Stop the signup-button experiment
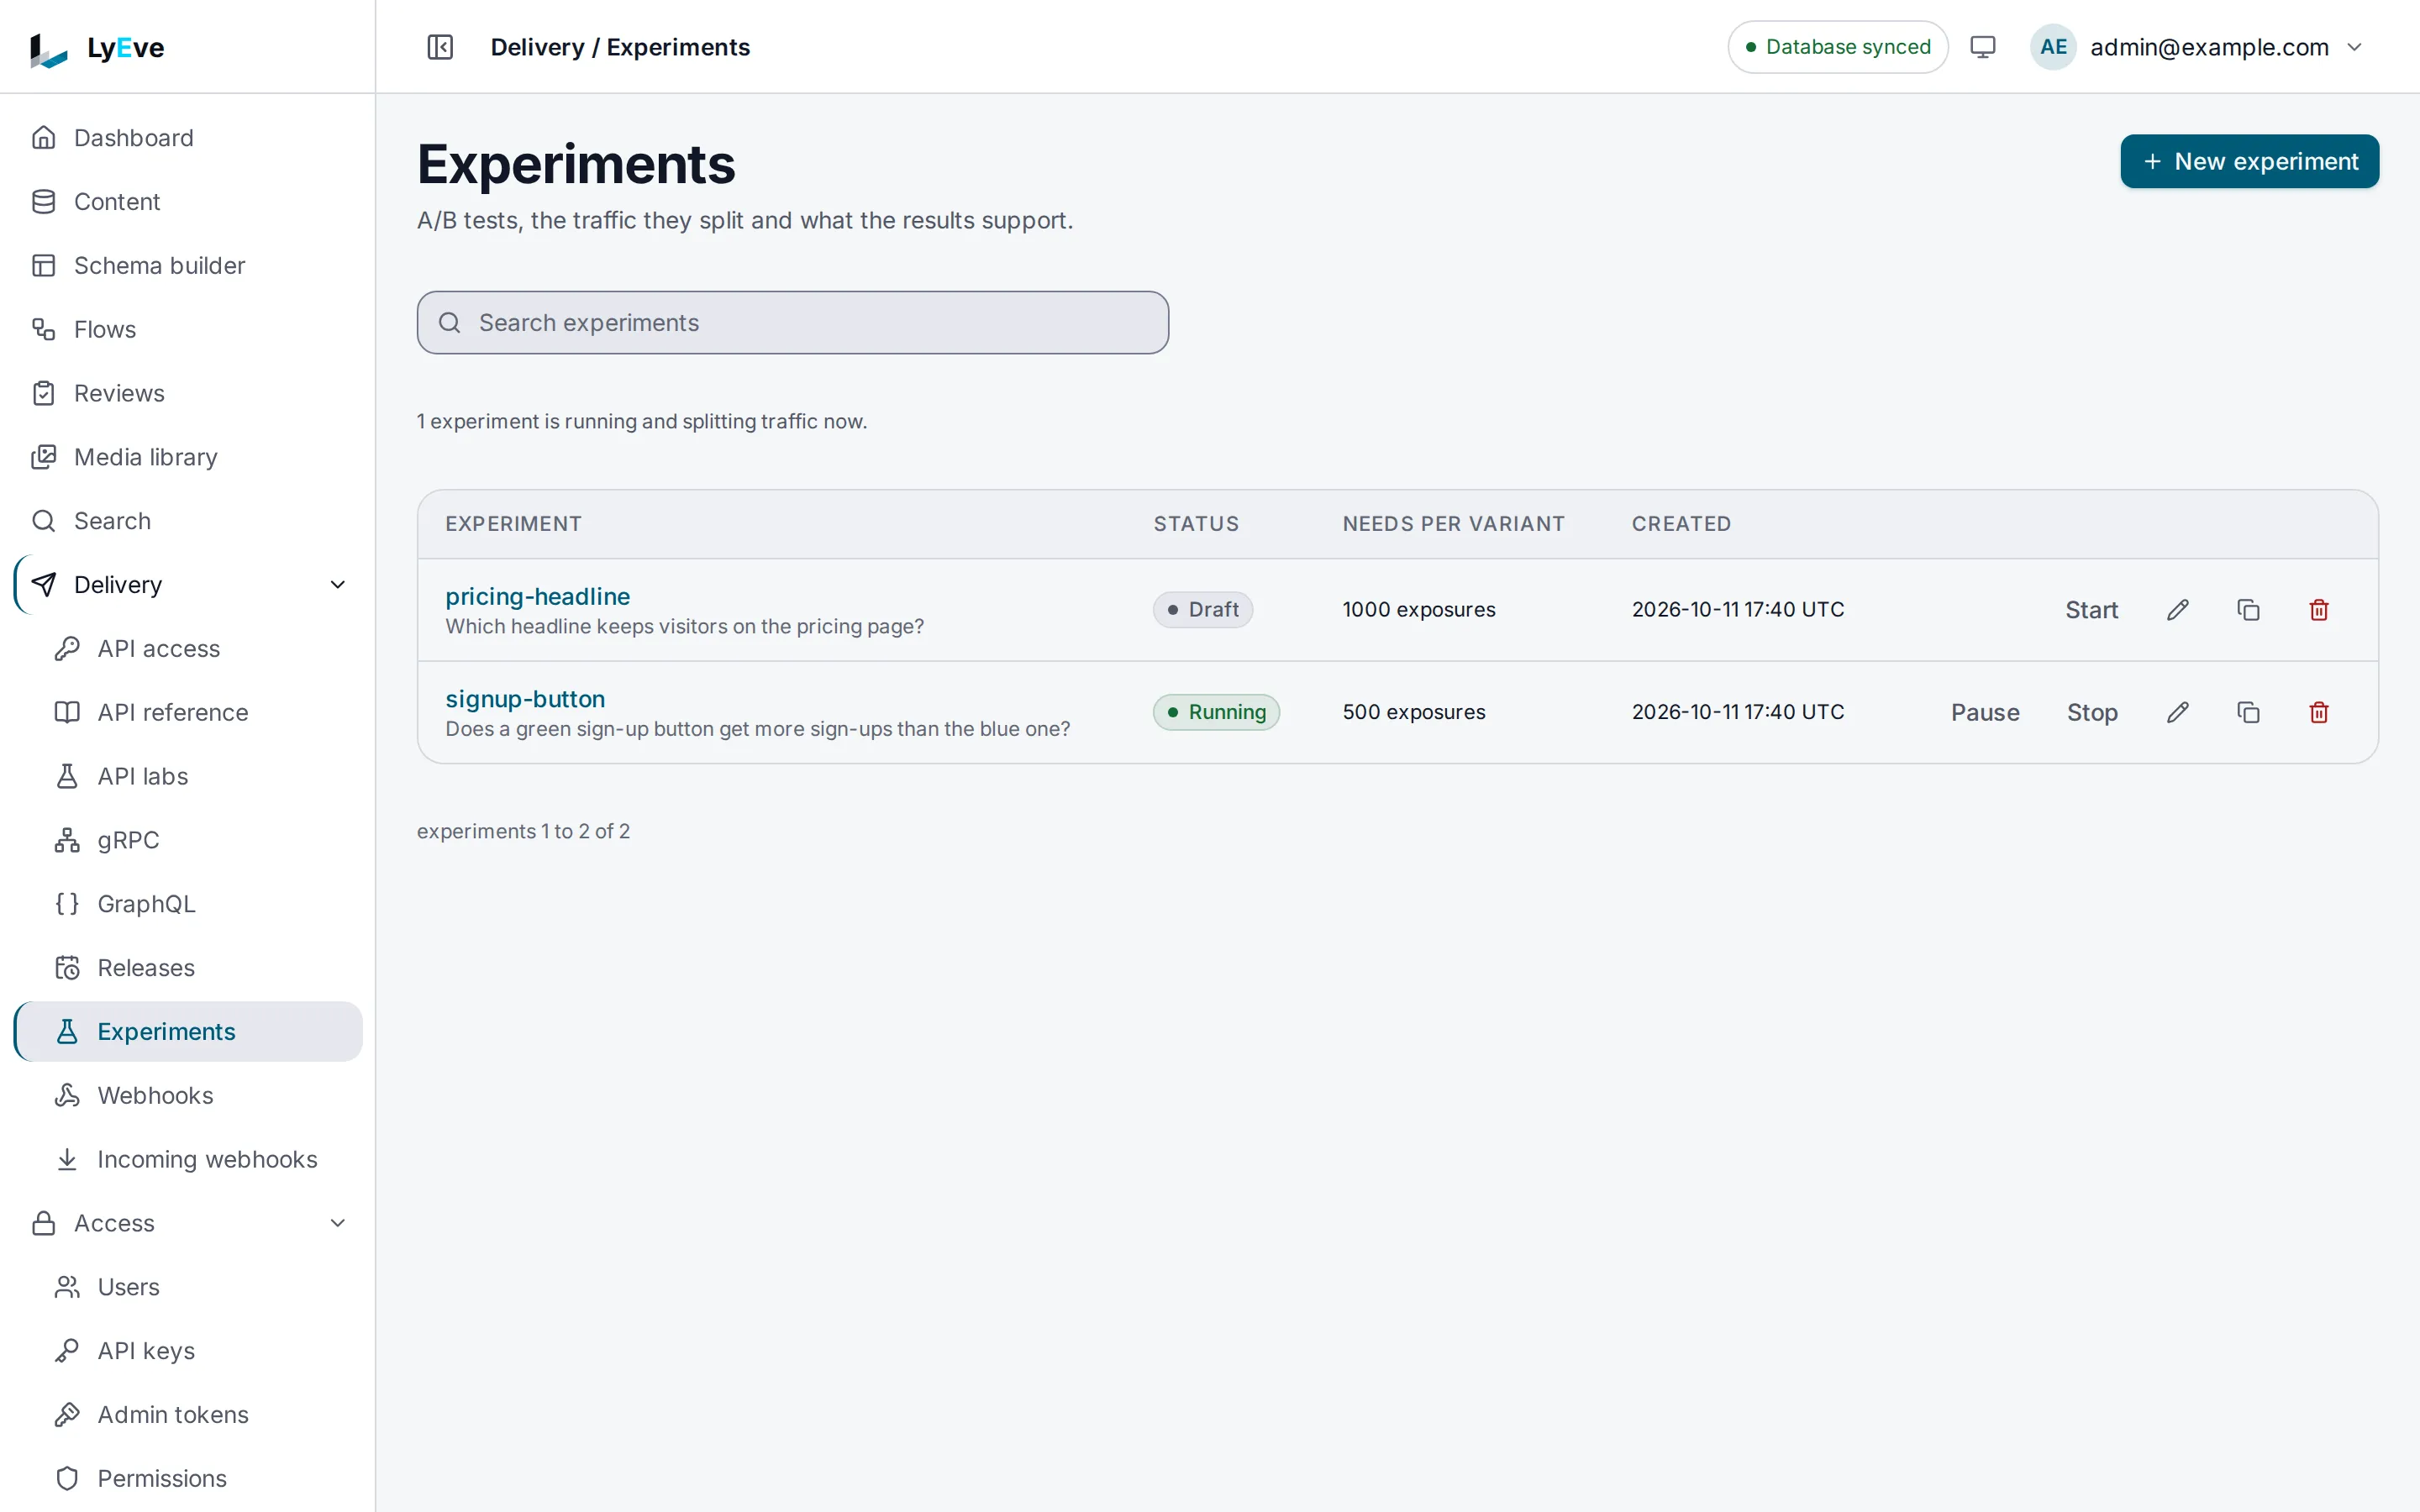Viewport: 2420px width, 1512px height. [x=2092, y=712]
